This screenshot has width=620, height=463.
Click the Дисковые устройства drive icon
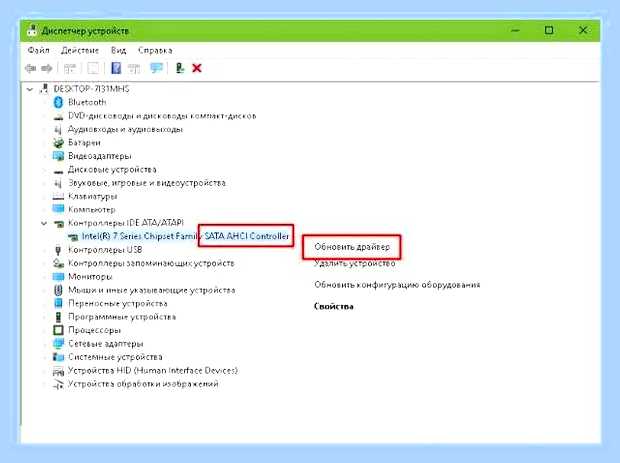tap(58, 171)
